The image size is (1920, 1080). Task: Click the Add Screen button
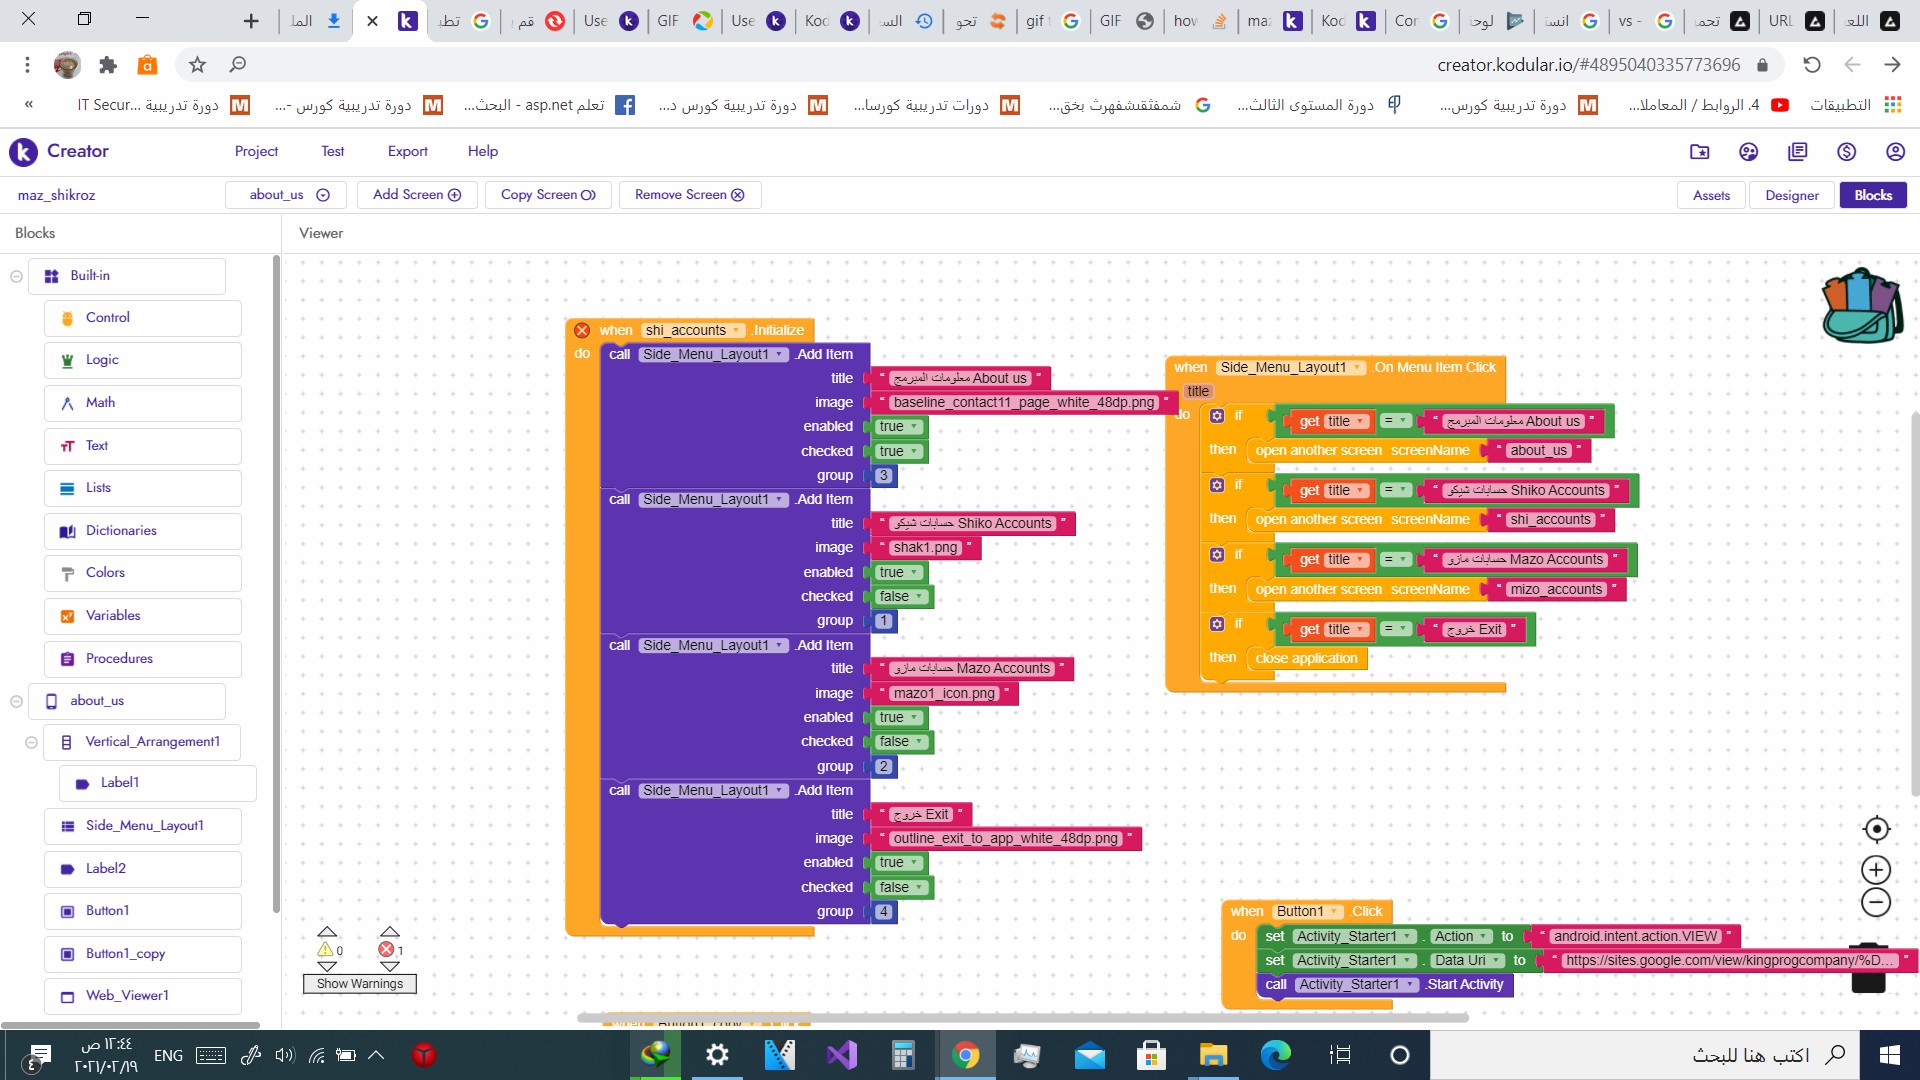pos(417,195)
